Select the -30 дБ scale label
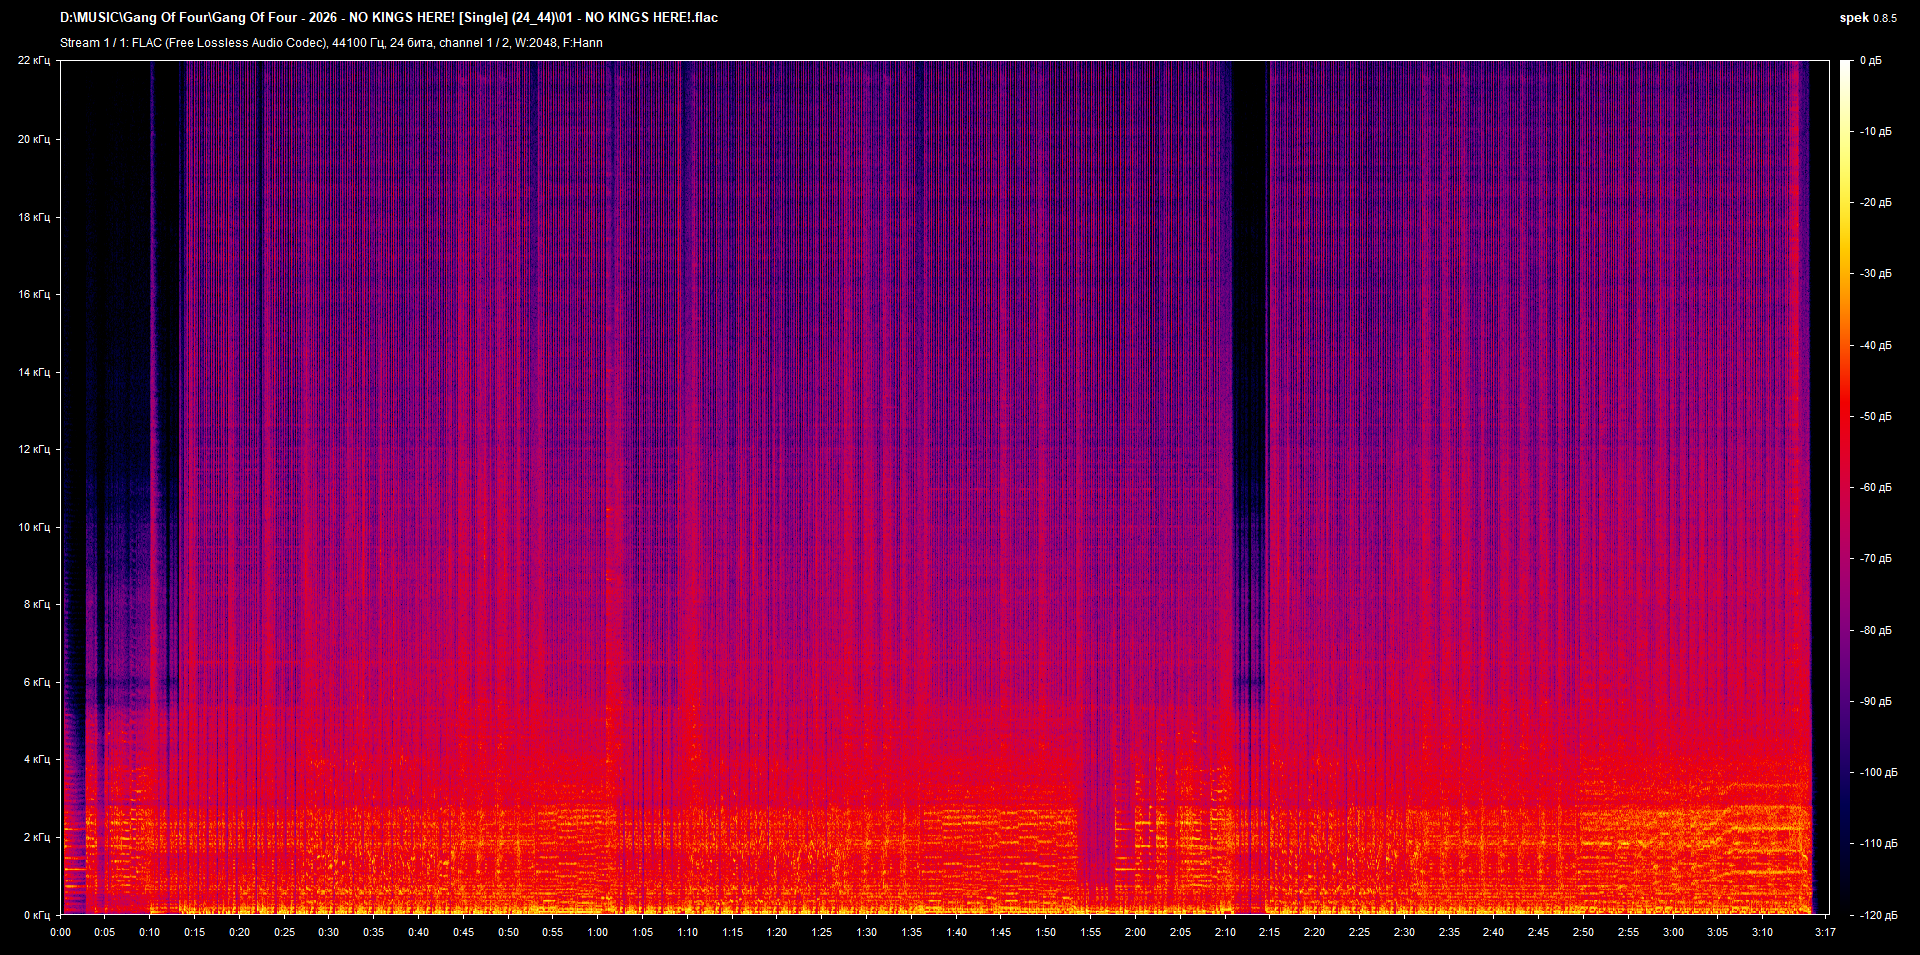This screenshot has width=1920, height=955. (1875, 274)
